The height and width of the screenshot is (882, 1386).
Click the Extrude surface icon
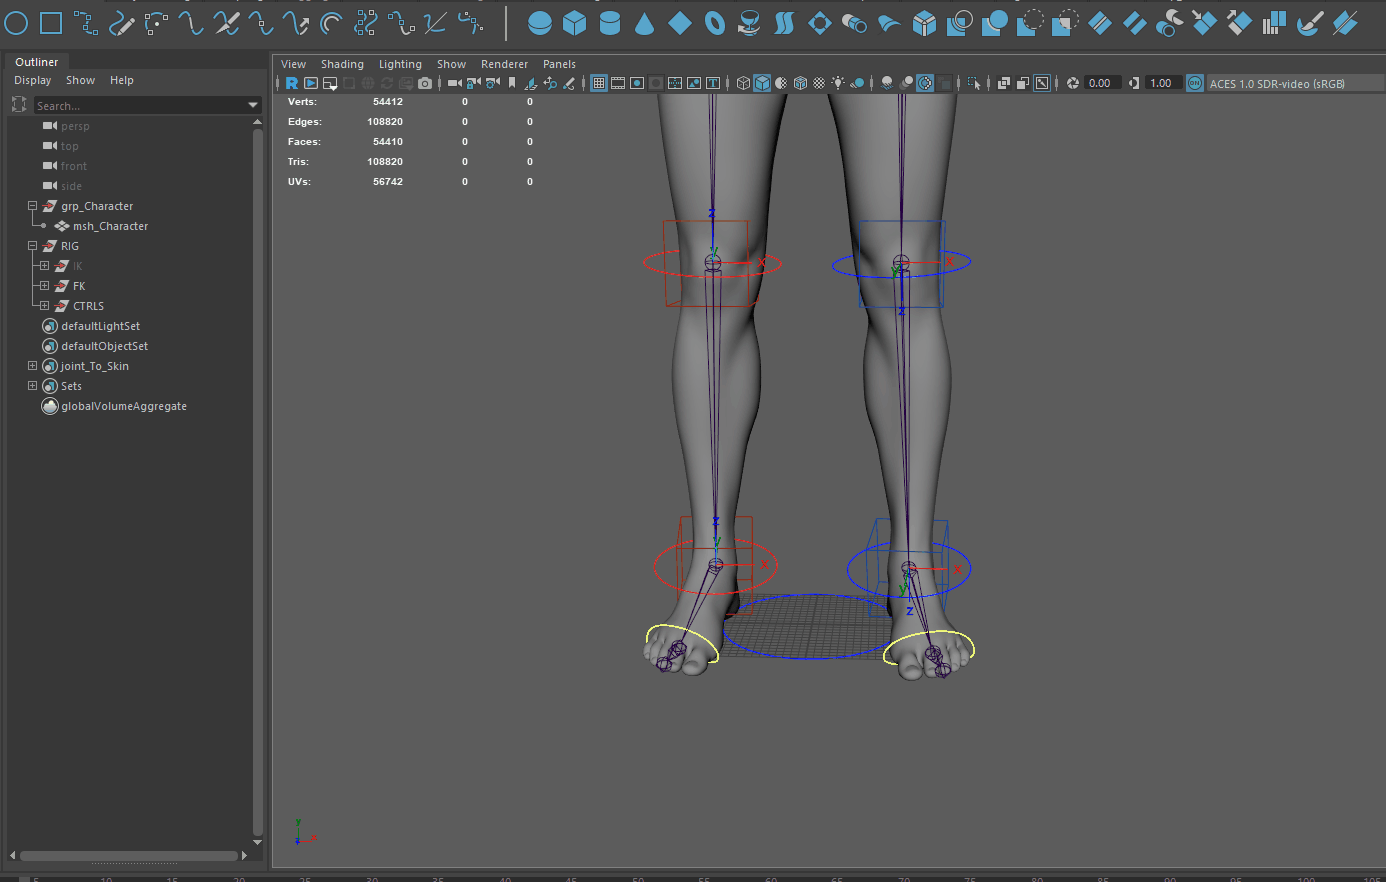(x=854, y=22)
